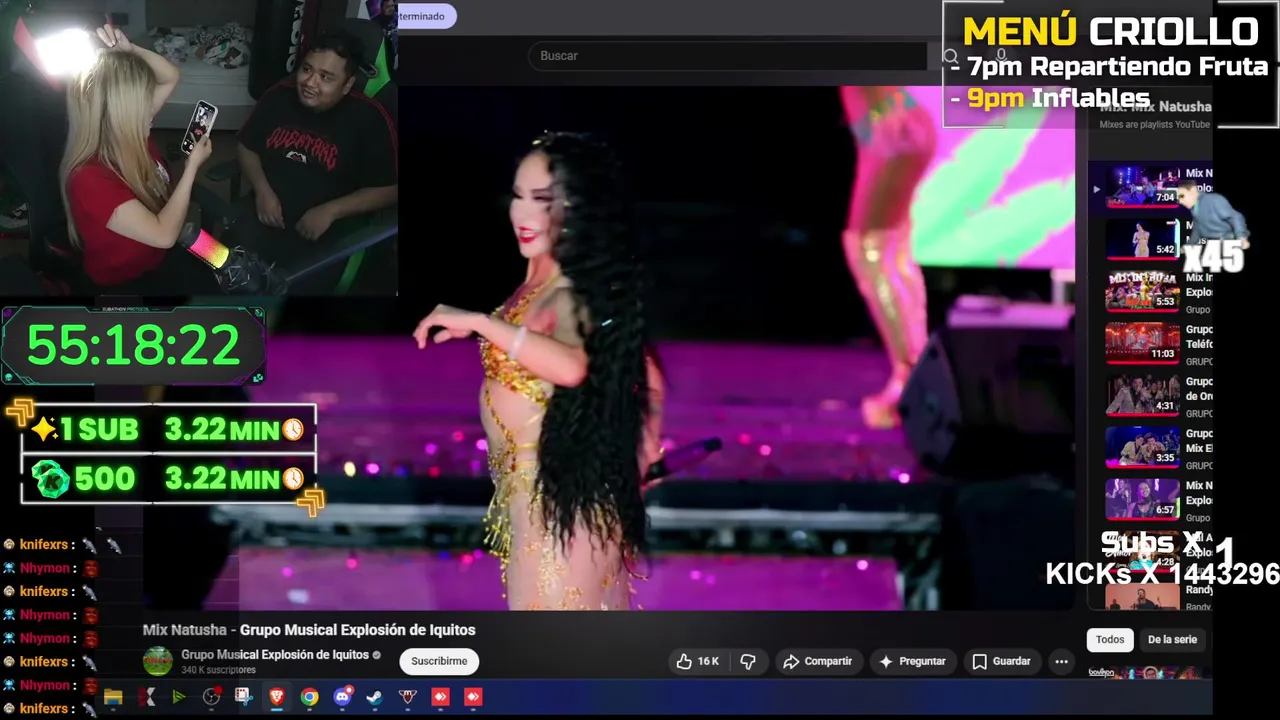Click the video title 'Mix Natusha - Grupo Musical Explosión de Iquitos'

pos(309,630)
